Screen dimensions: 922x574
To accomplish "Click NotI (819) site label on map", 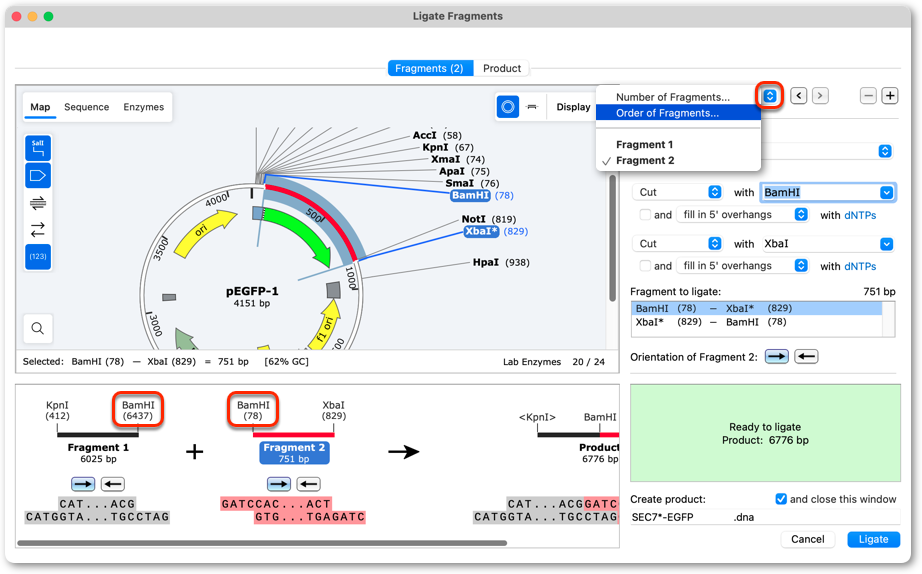I will (489, 219).
